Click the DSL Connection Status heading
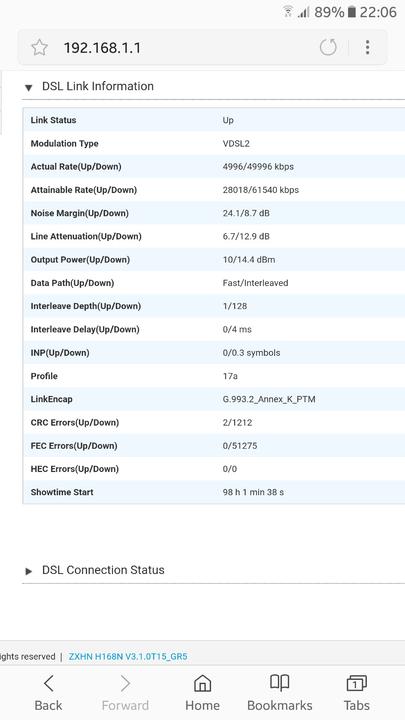The image size is (405, 720). 103,570
